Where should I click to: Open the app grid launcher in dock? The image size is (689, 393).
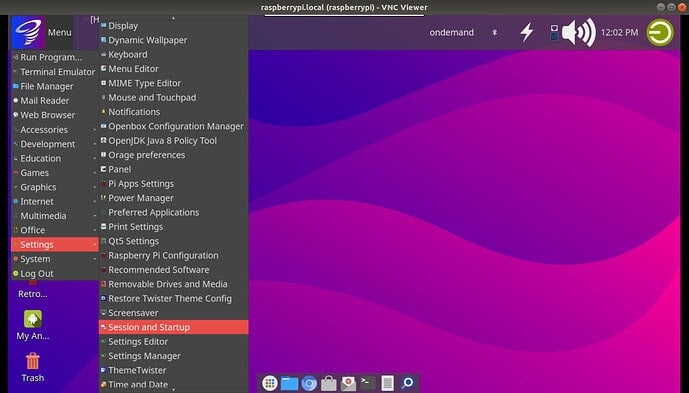(x=270, y=383)
